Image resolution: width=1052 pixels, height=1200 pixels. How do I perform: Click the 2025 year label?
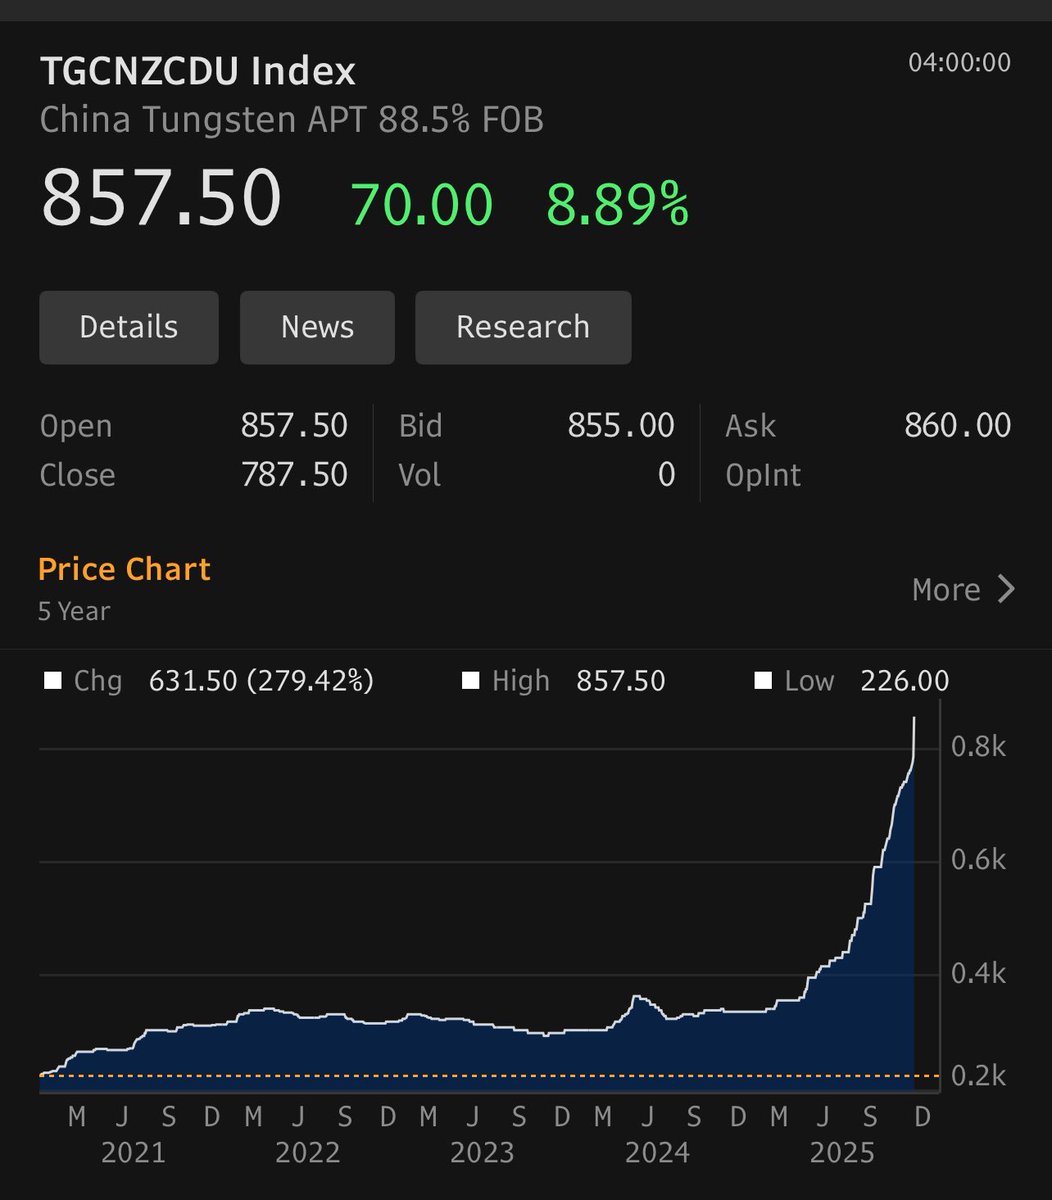point(842,1153)
